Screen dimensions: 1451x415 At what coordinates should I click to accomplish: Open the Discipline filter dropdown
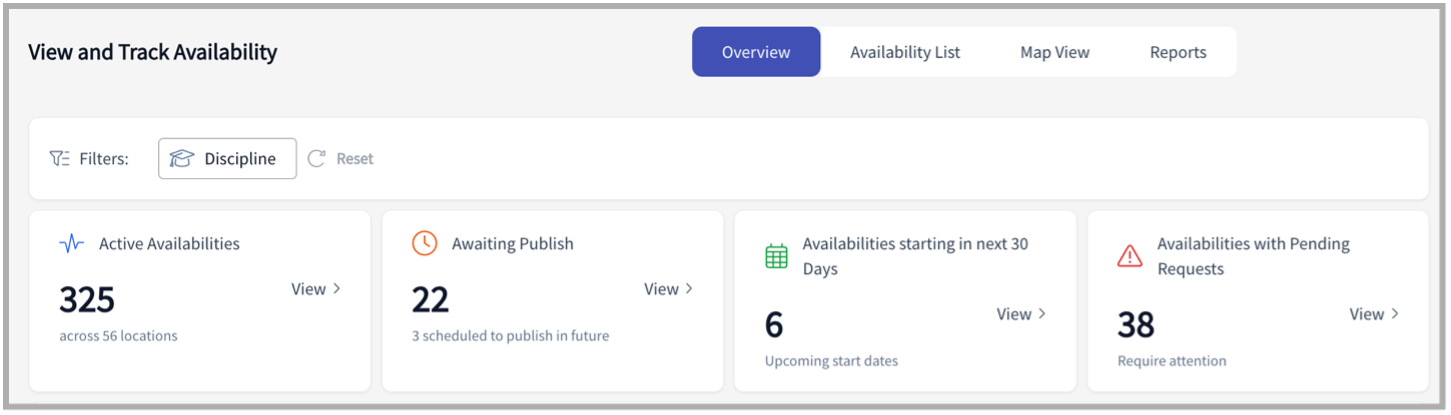[227, 159]
